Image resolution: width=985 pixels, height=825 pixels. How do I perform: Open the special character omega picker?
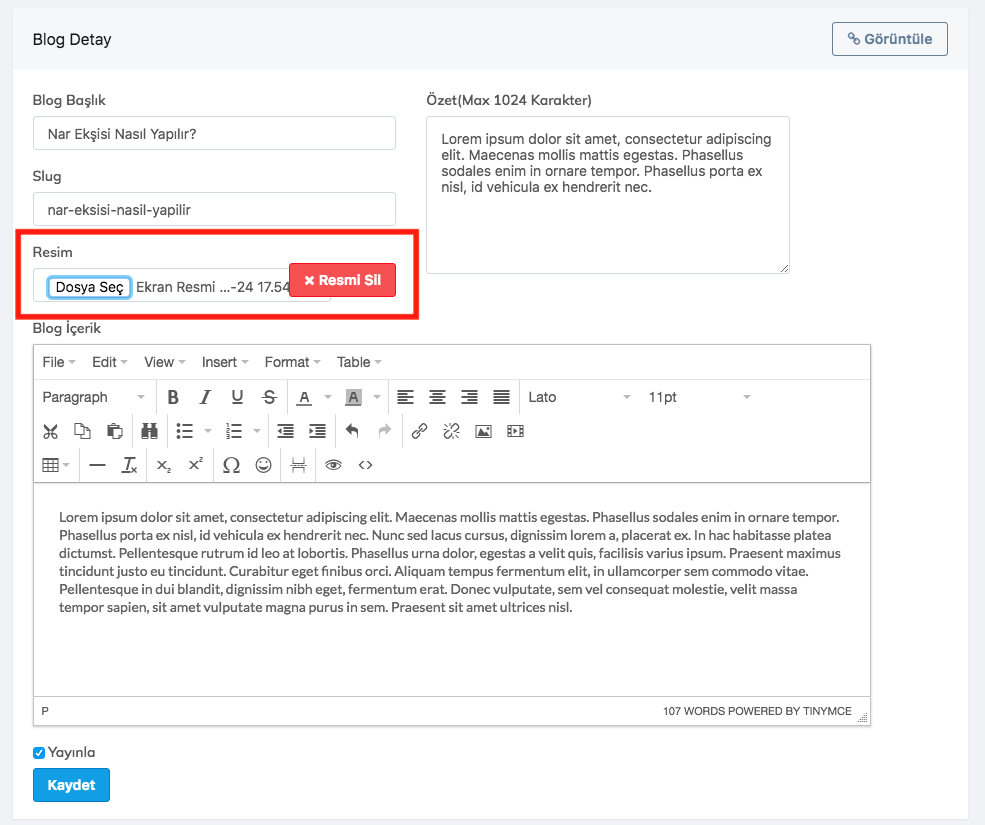click(231, 465)
